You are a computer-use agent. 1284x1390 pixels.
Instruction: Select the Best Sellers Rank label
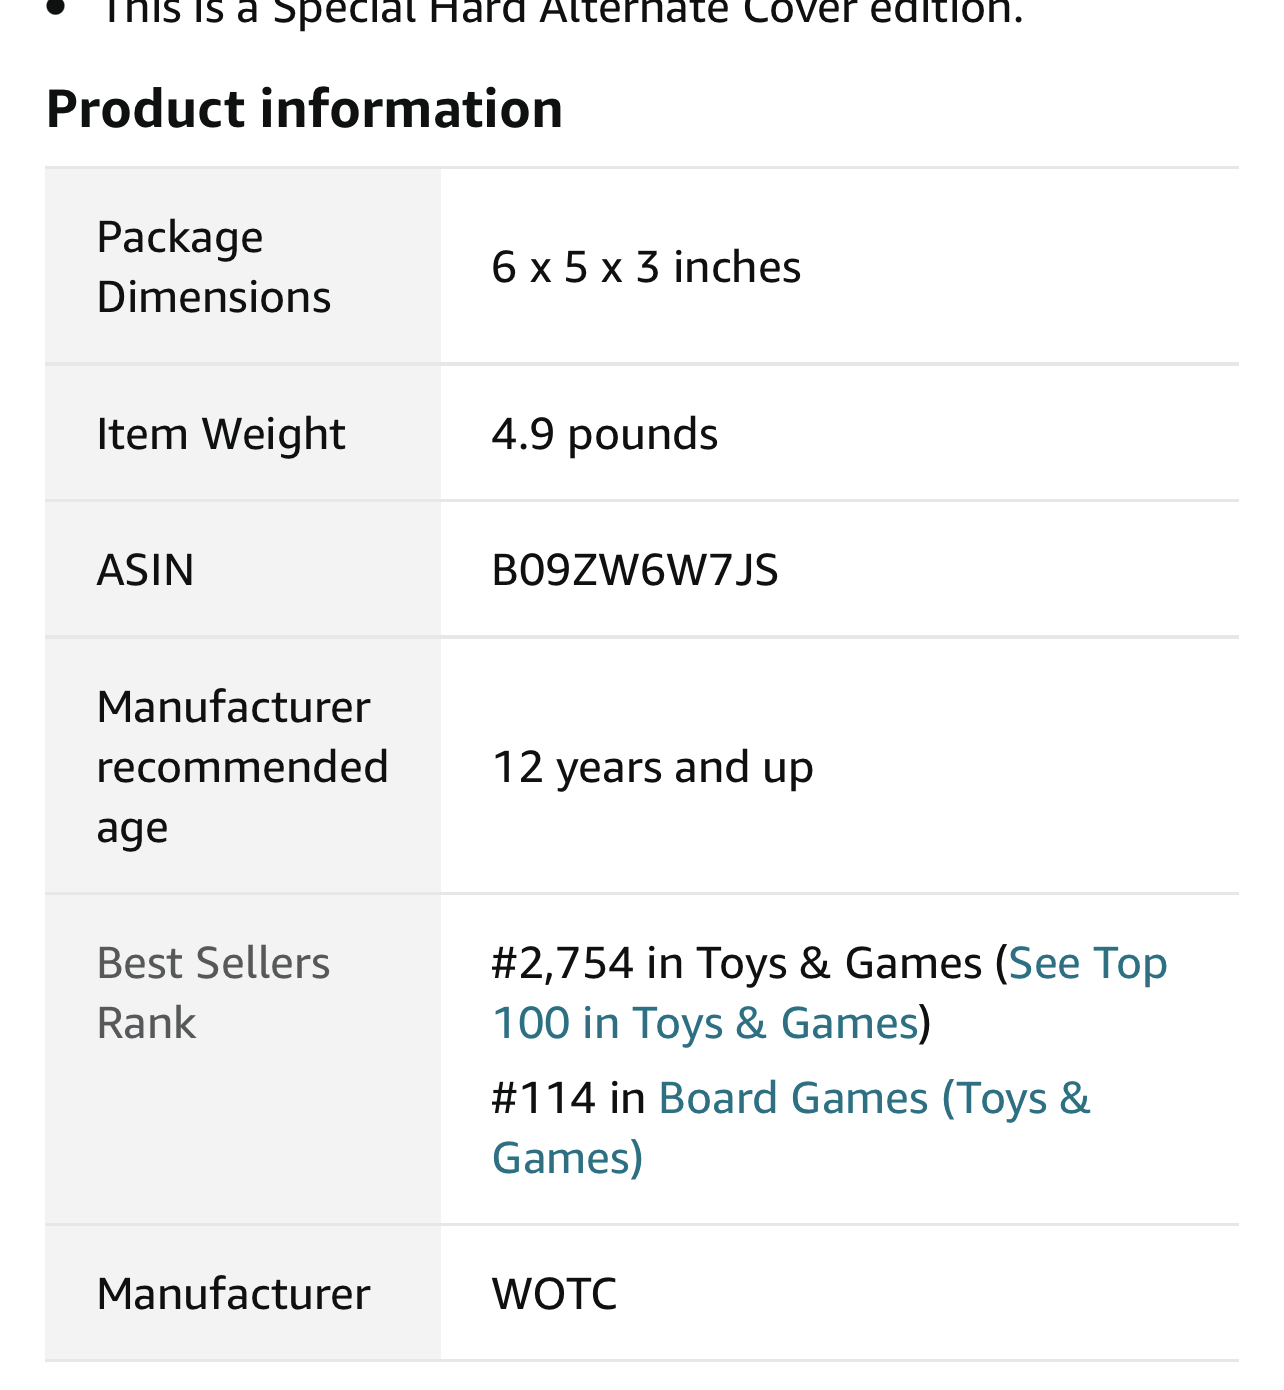(213, 992)
